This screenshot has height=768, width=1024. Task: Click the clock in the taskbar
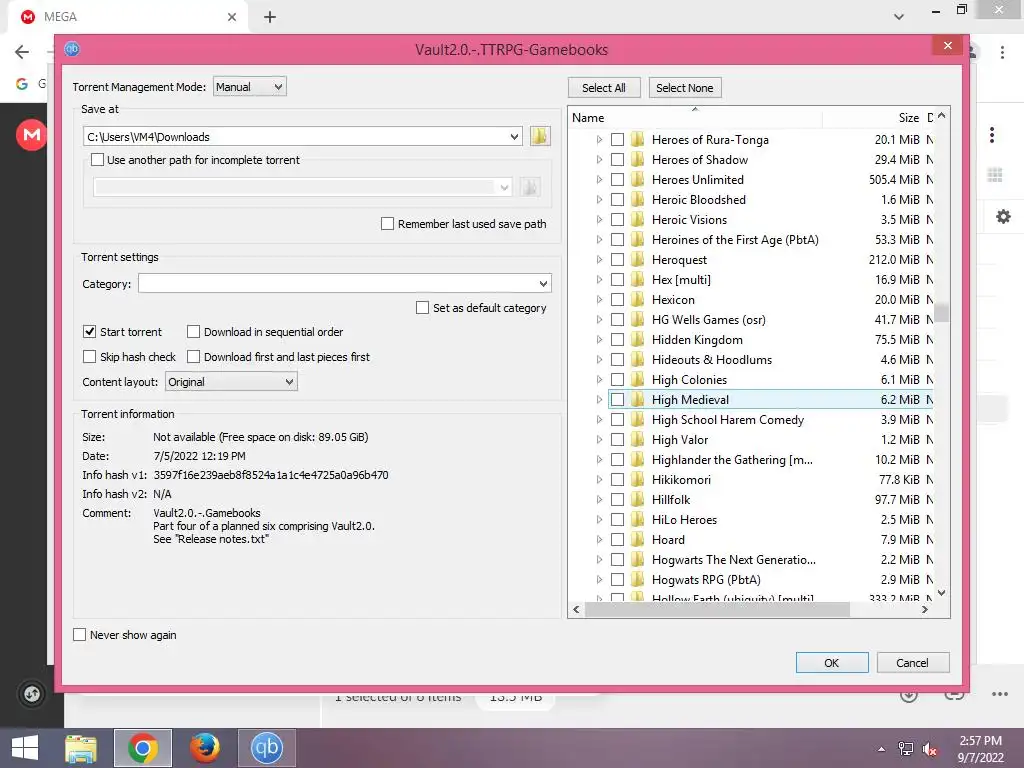[x=980, y=748]
